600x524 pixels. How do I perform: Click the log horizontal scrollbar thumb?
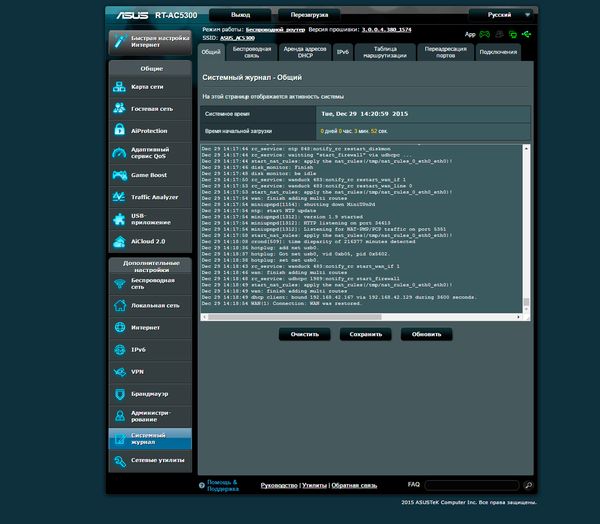[295, 317]
